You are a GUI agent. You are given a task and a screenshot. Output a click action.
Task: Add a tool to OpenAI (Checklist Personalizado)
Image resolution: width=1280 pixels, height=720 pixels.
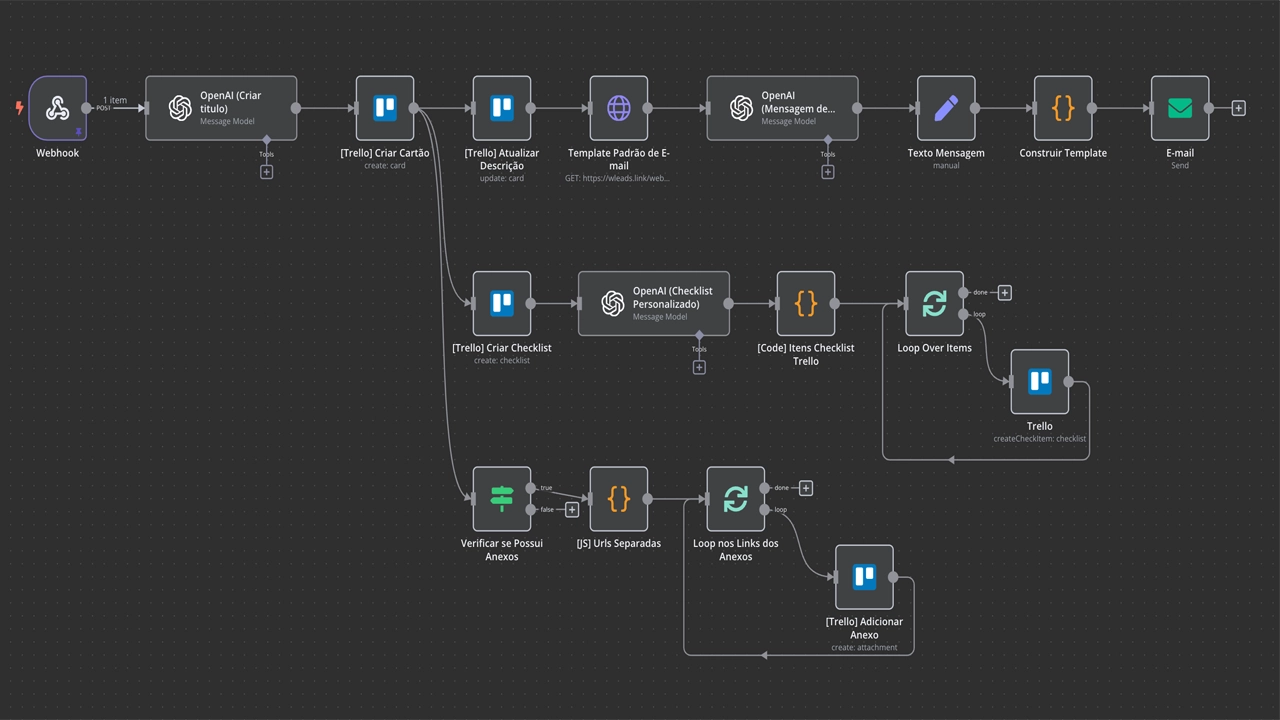699,367
